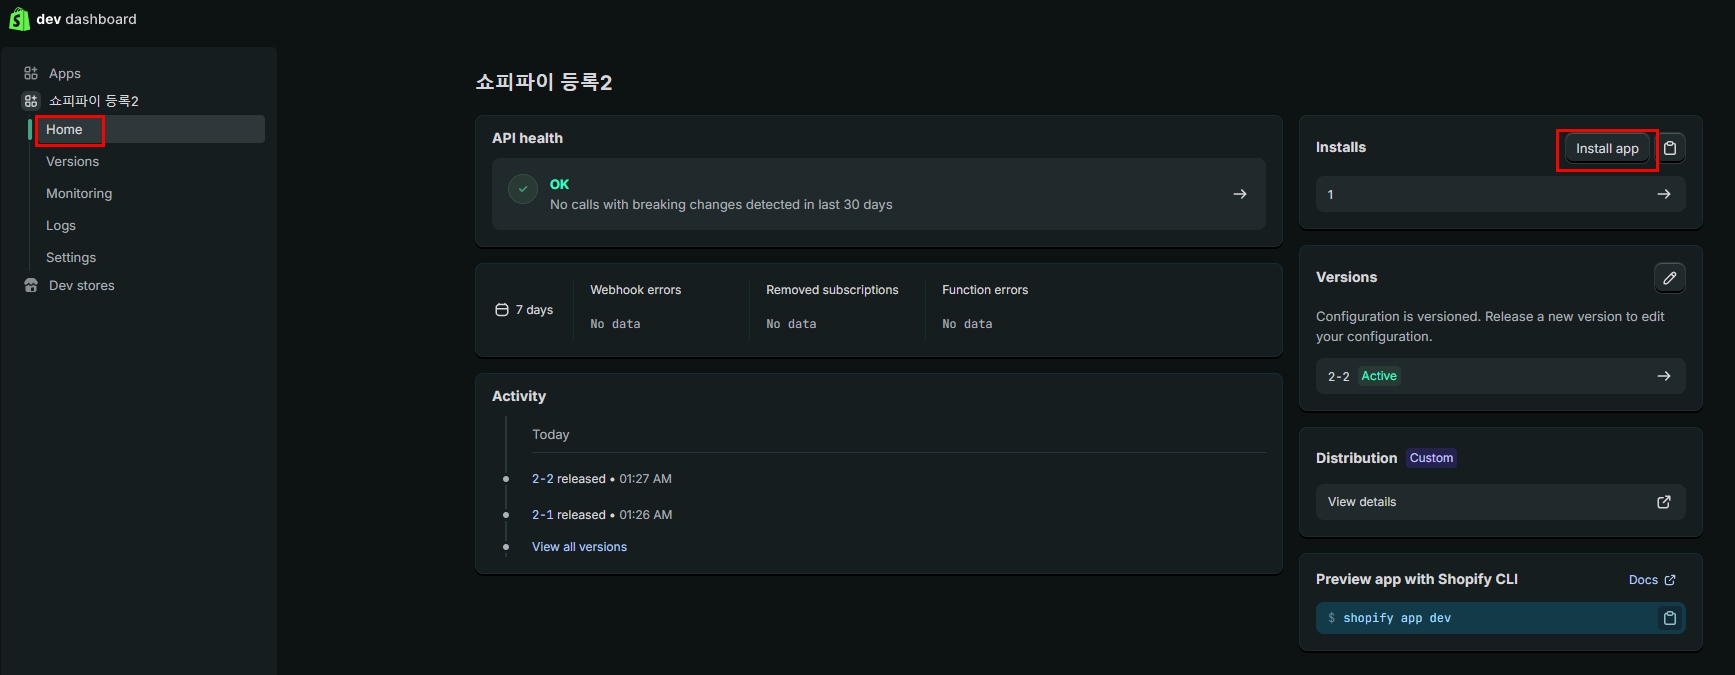1735x675 pixels.
Task: Open Logs in the sidebar
Action: (x=61, y=225)
